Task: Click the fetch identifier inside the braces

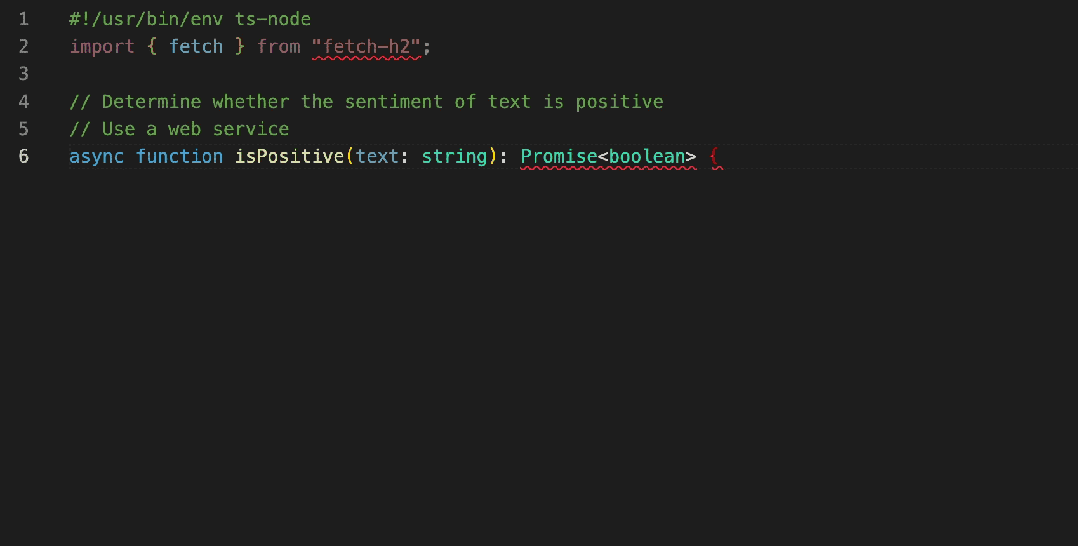Action: click(x=196, y=46)
